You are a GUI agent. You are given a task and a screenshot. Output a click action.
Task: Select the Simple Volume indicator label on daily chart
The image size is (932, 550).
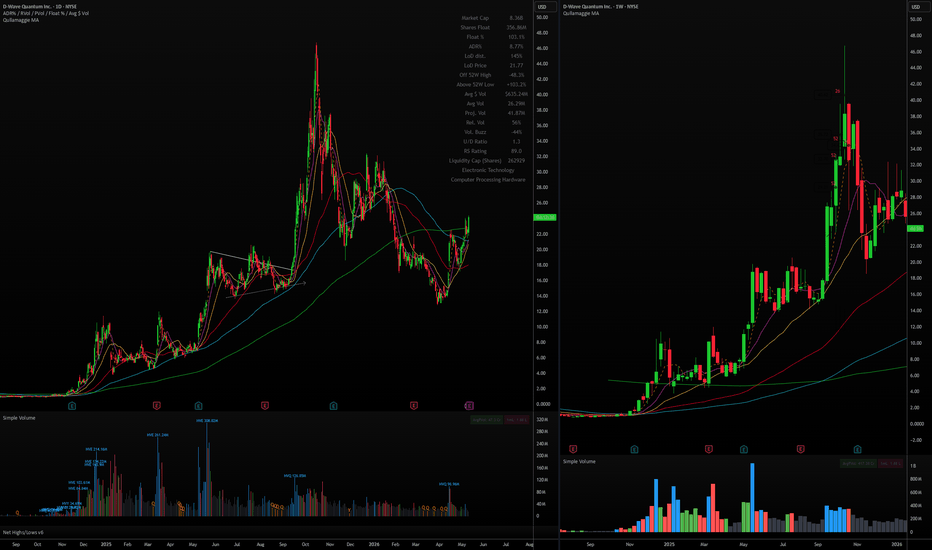click(x=19, y=418)
